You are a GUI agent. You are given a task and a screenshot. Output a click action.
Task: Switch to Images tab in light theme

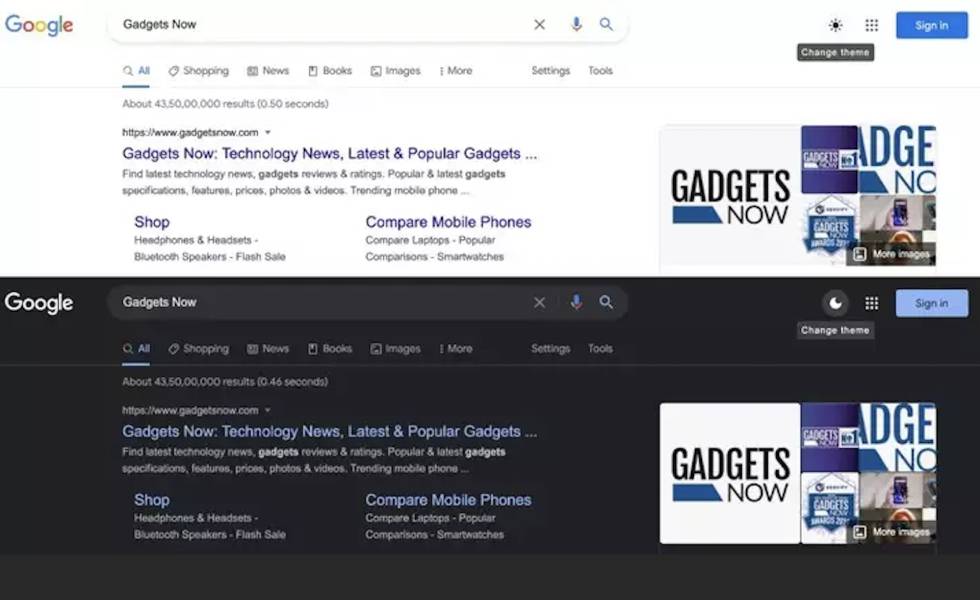pyautogui.click(x=396, y=71)
